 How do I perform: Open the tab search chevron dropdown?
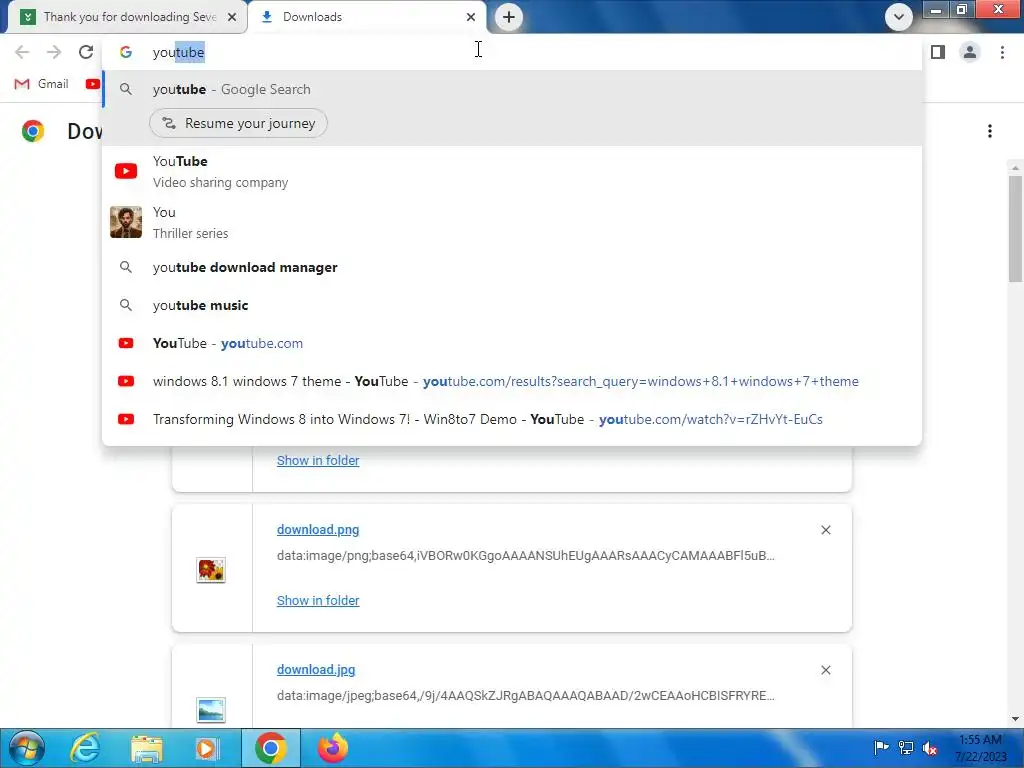click(x=899, y=17)
